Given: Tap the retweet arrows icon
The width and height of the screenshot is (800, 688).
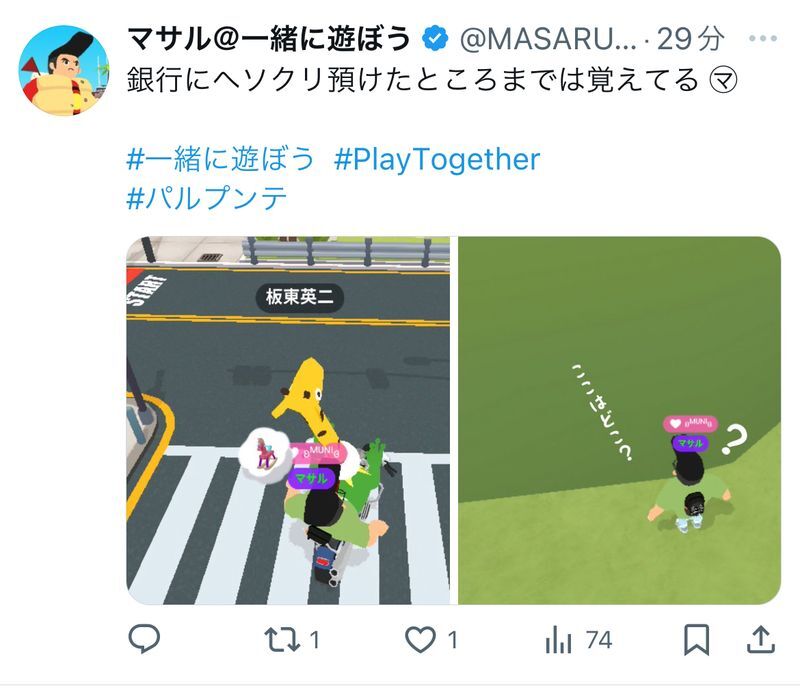Looking at the screenshot, I should (x=282, y=640).
